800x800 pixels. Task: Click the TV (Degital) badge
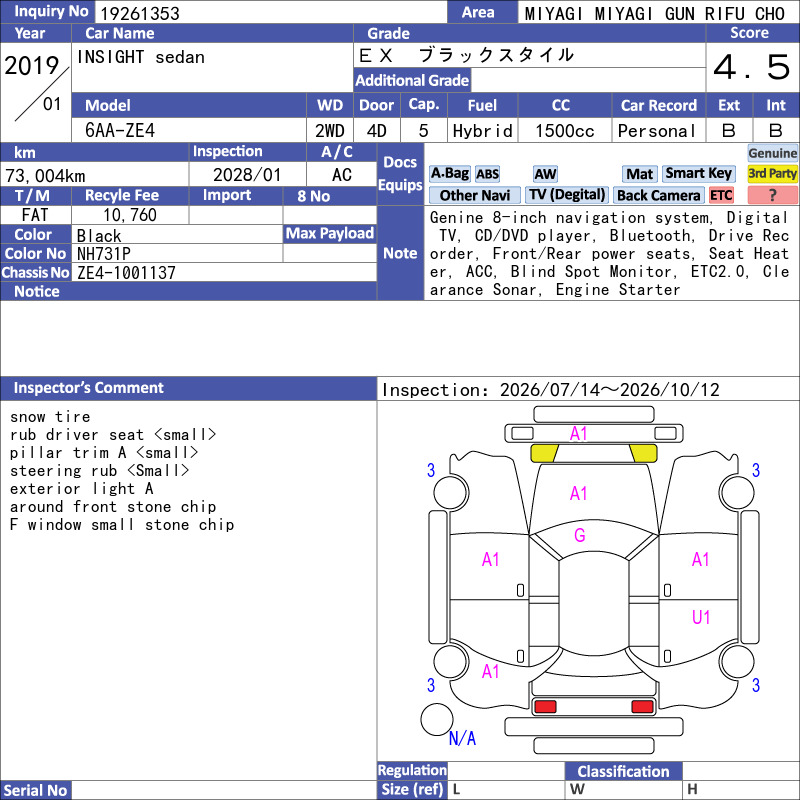tap(567, 195)
